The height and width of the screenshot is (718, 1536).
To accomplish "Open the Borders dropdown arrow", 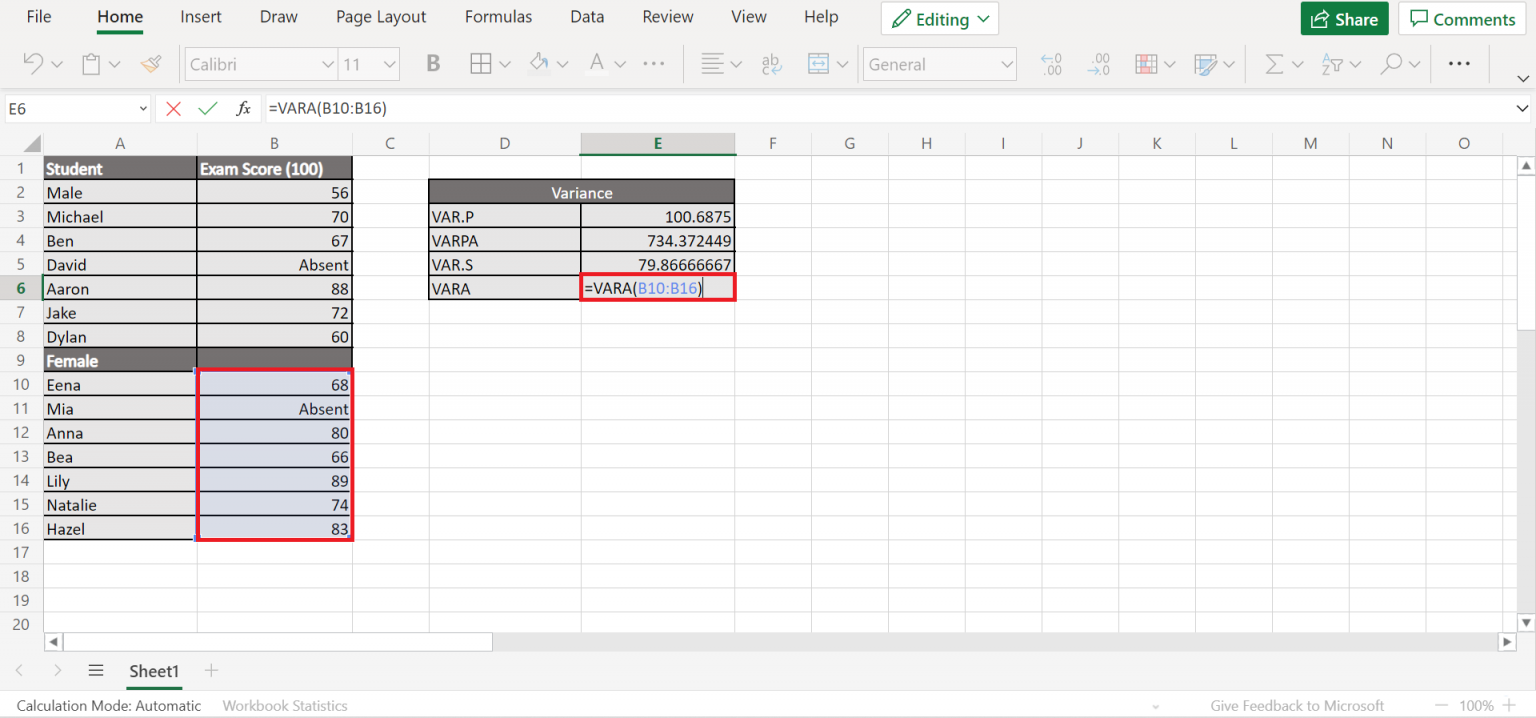I will point(505,63).
